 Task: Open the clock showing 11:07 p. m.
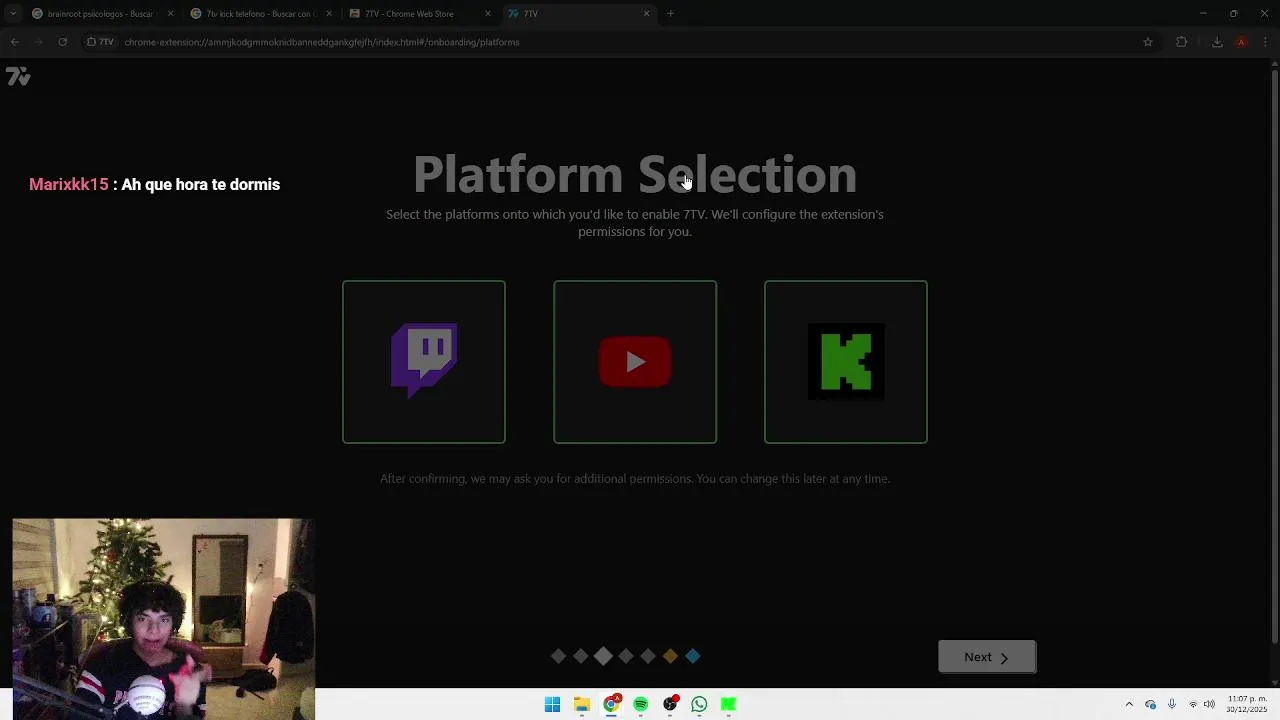coord(1246,704)
